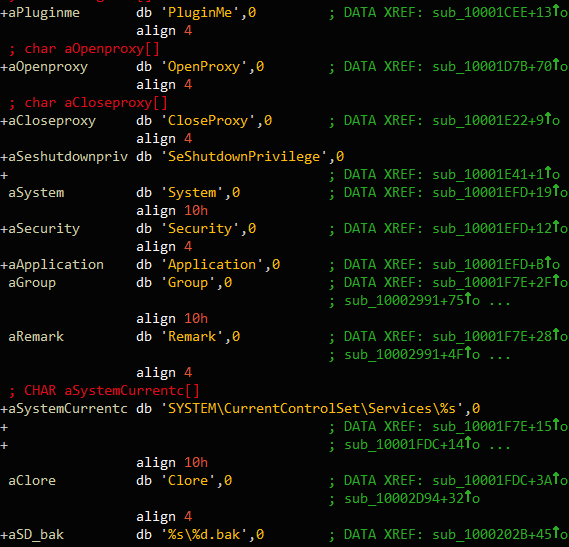Select the aGroup label
This screenshot has width=569, height=547.
pyautogui.click(x=32, y=283)
